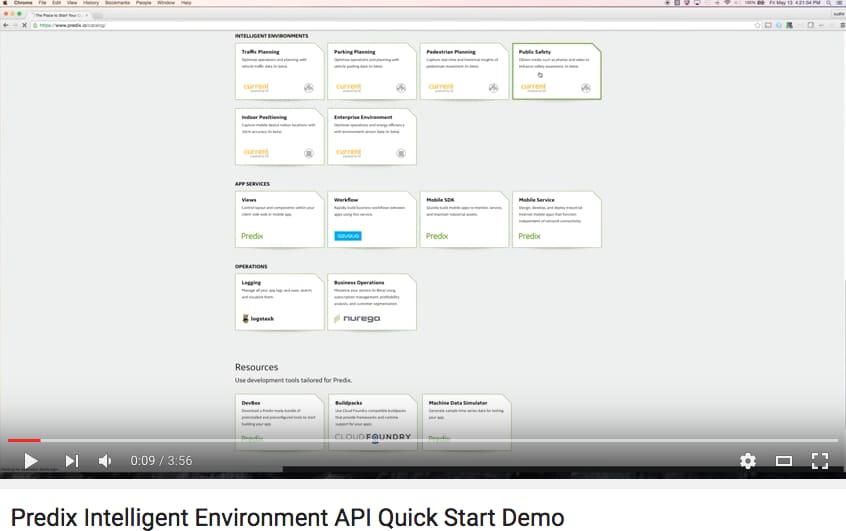Select the Public Safety card
The image size is (846, 531).
click(x=556, y=71)
